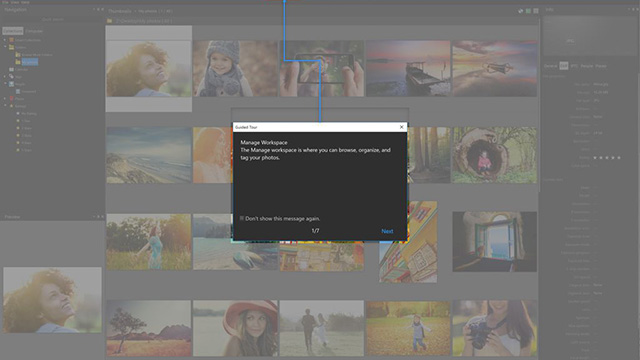
Task: Expand the Smart Collections tree node
Action: (5, 40)
